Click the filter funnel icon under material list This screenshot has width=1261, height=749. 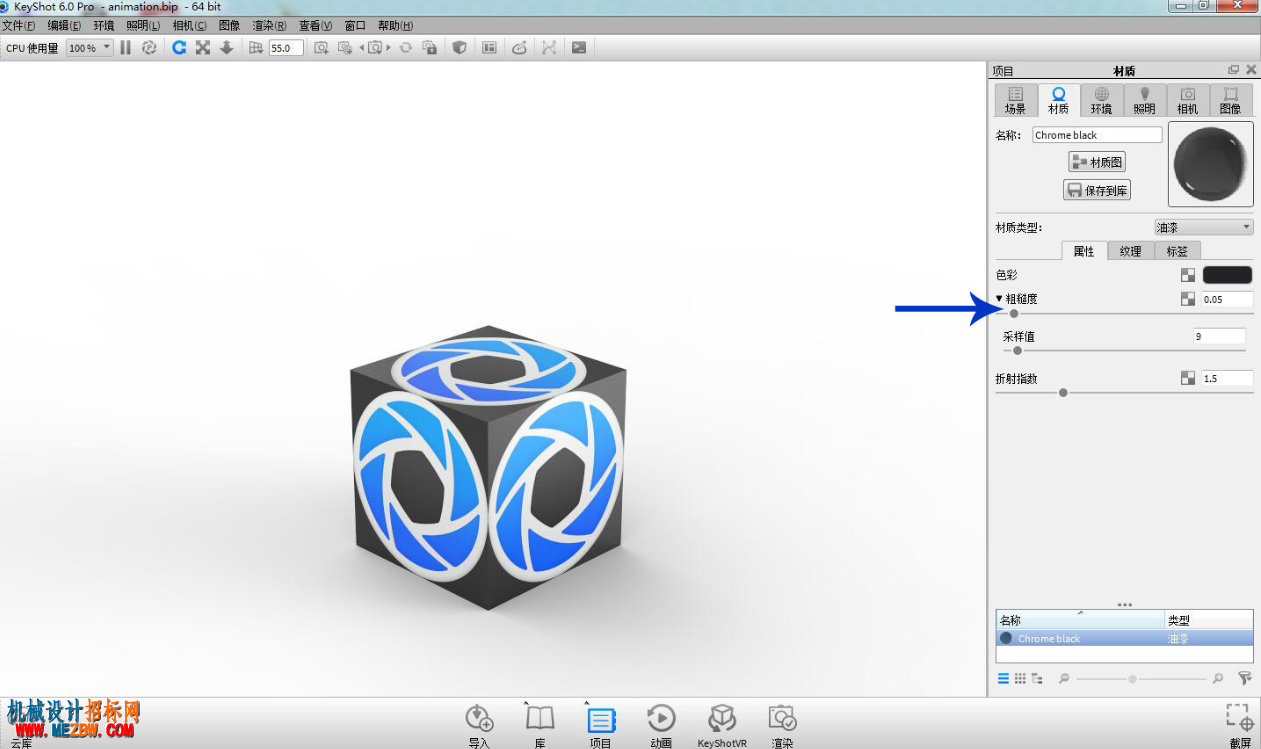(x=1245, y=678)
